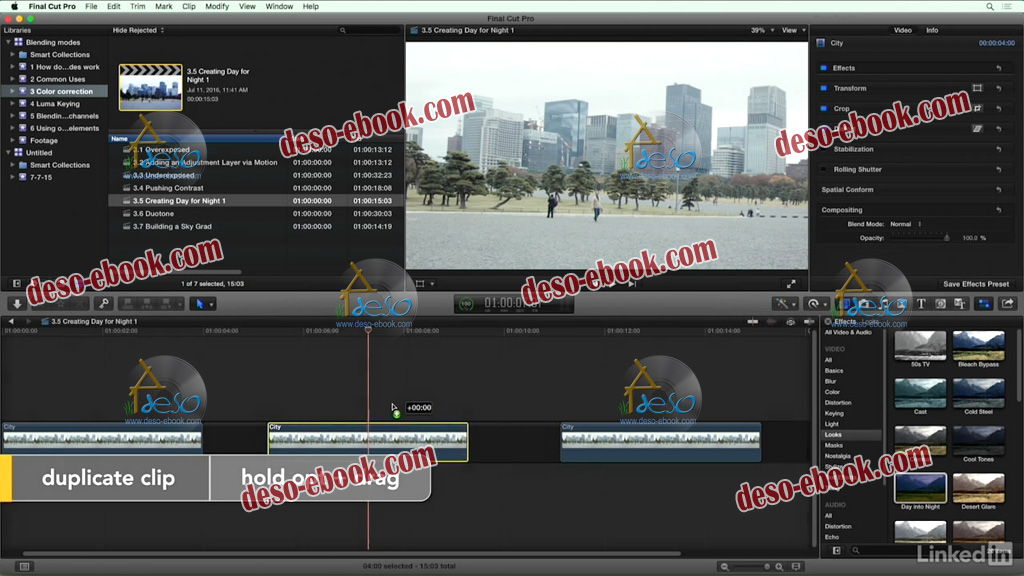Click the Titles browser T icon
The width and height of the screenshot is (1024, 576).
coord(921,303)
